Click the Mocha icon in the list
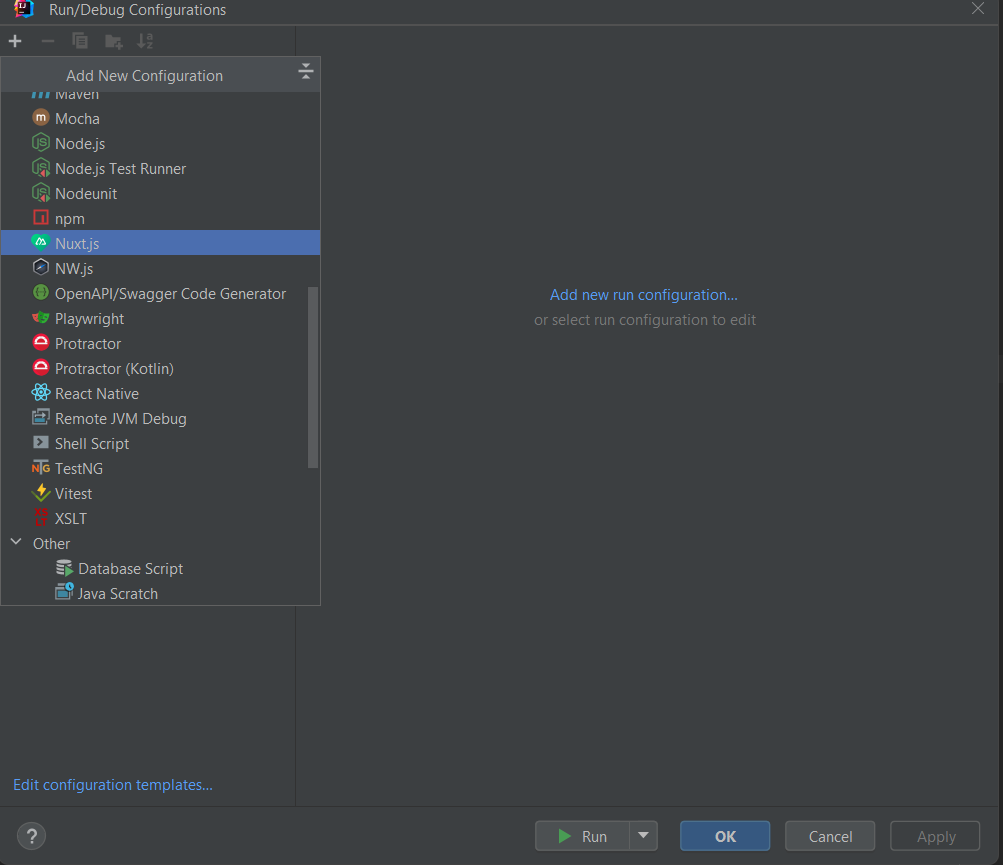 coord(41,118)
